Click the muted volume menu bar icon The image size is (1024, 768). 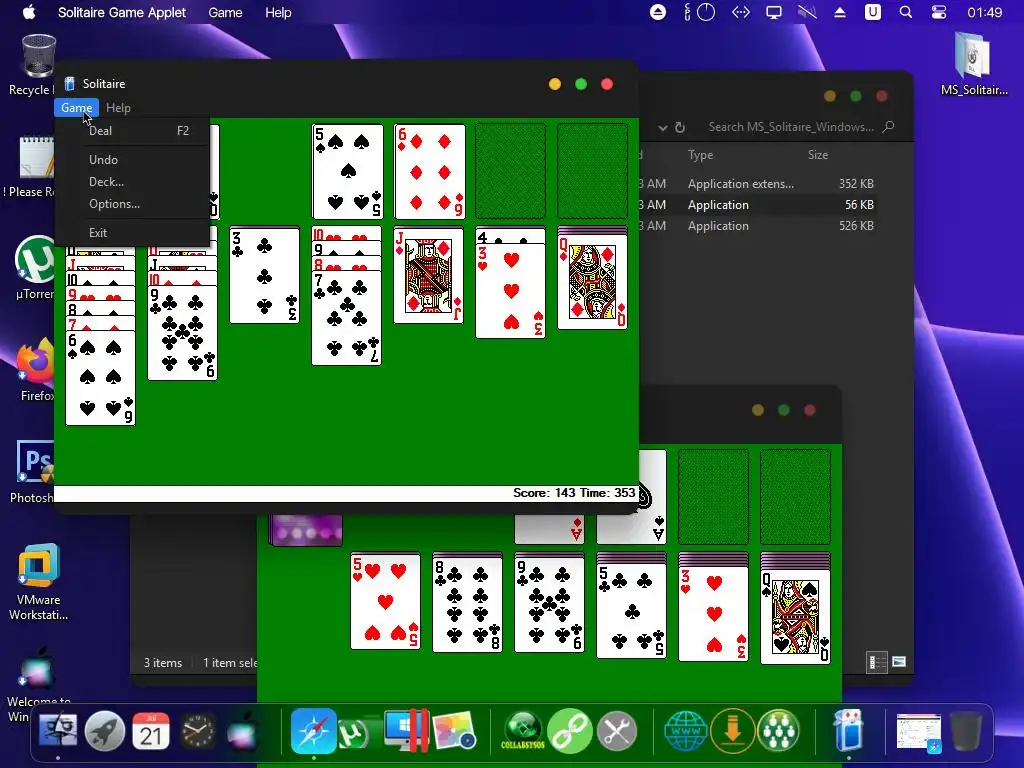click(x=807, y=12)
